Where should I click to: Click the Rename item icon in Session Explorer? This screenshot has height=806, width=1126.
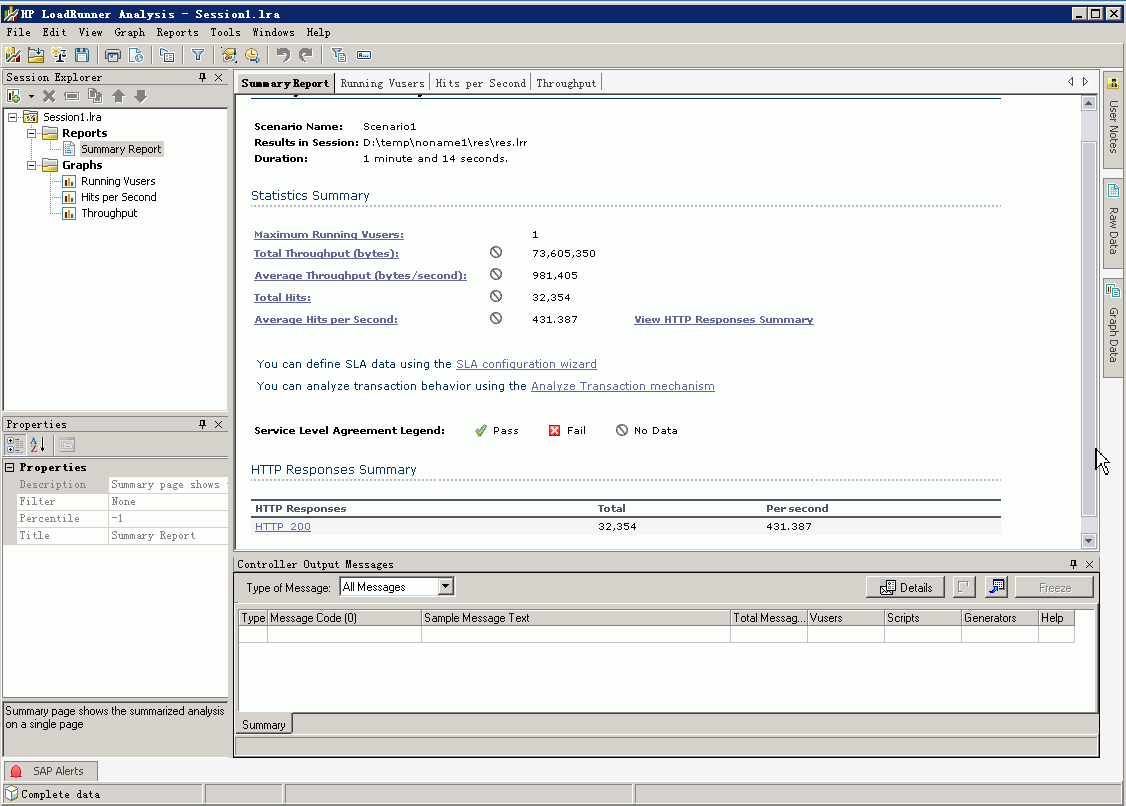(72, 96)
